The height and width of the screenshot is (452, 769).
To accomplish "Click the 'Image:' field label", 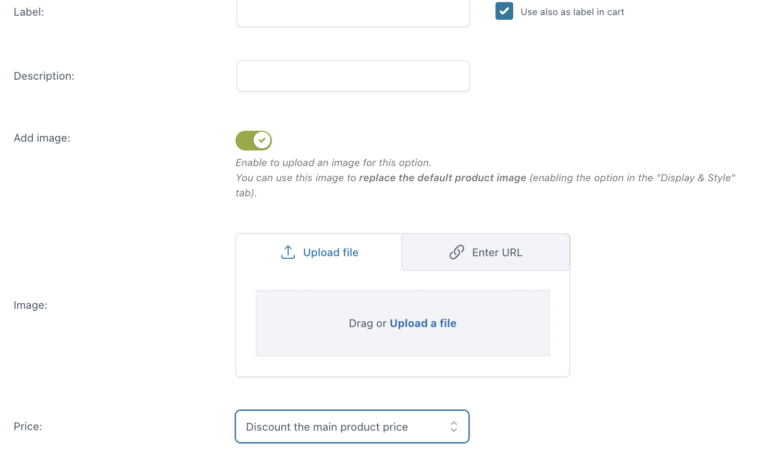I will point(30,305).
